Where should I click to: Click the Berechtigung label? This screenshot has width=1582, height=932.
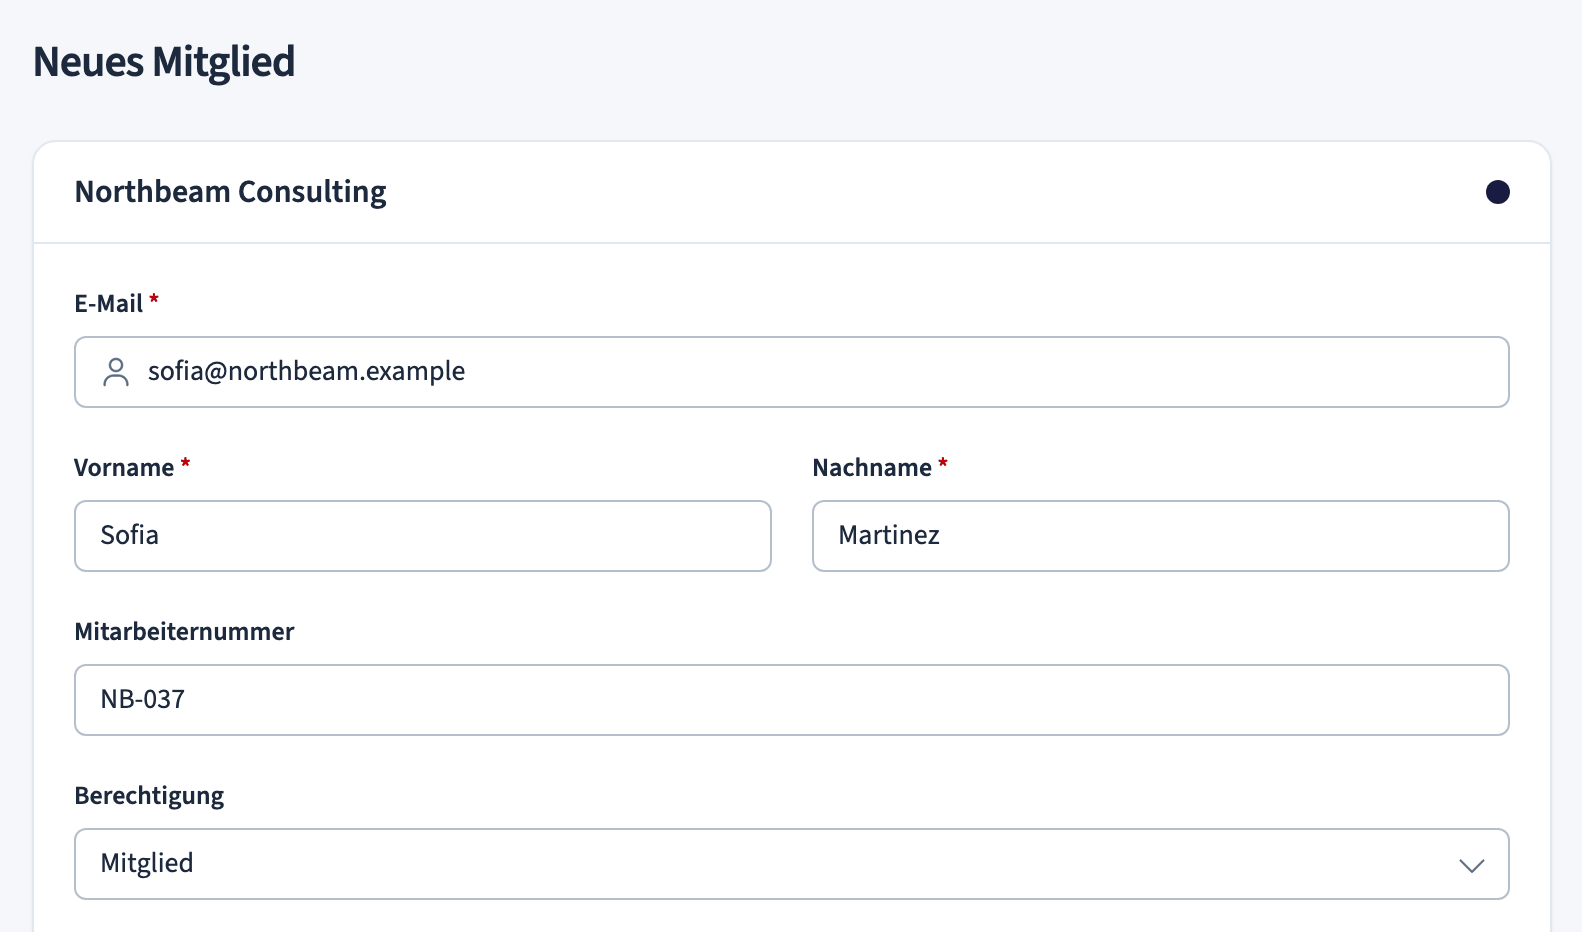(x=149, y=796)
